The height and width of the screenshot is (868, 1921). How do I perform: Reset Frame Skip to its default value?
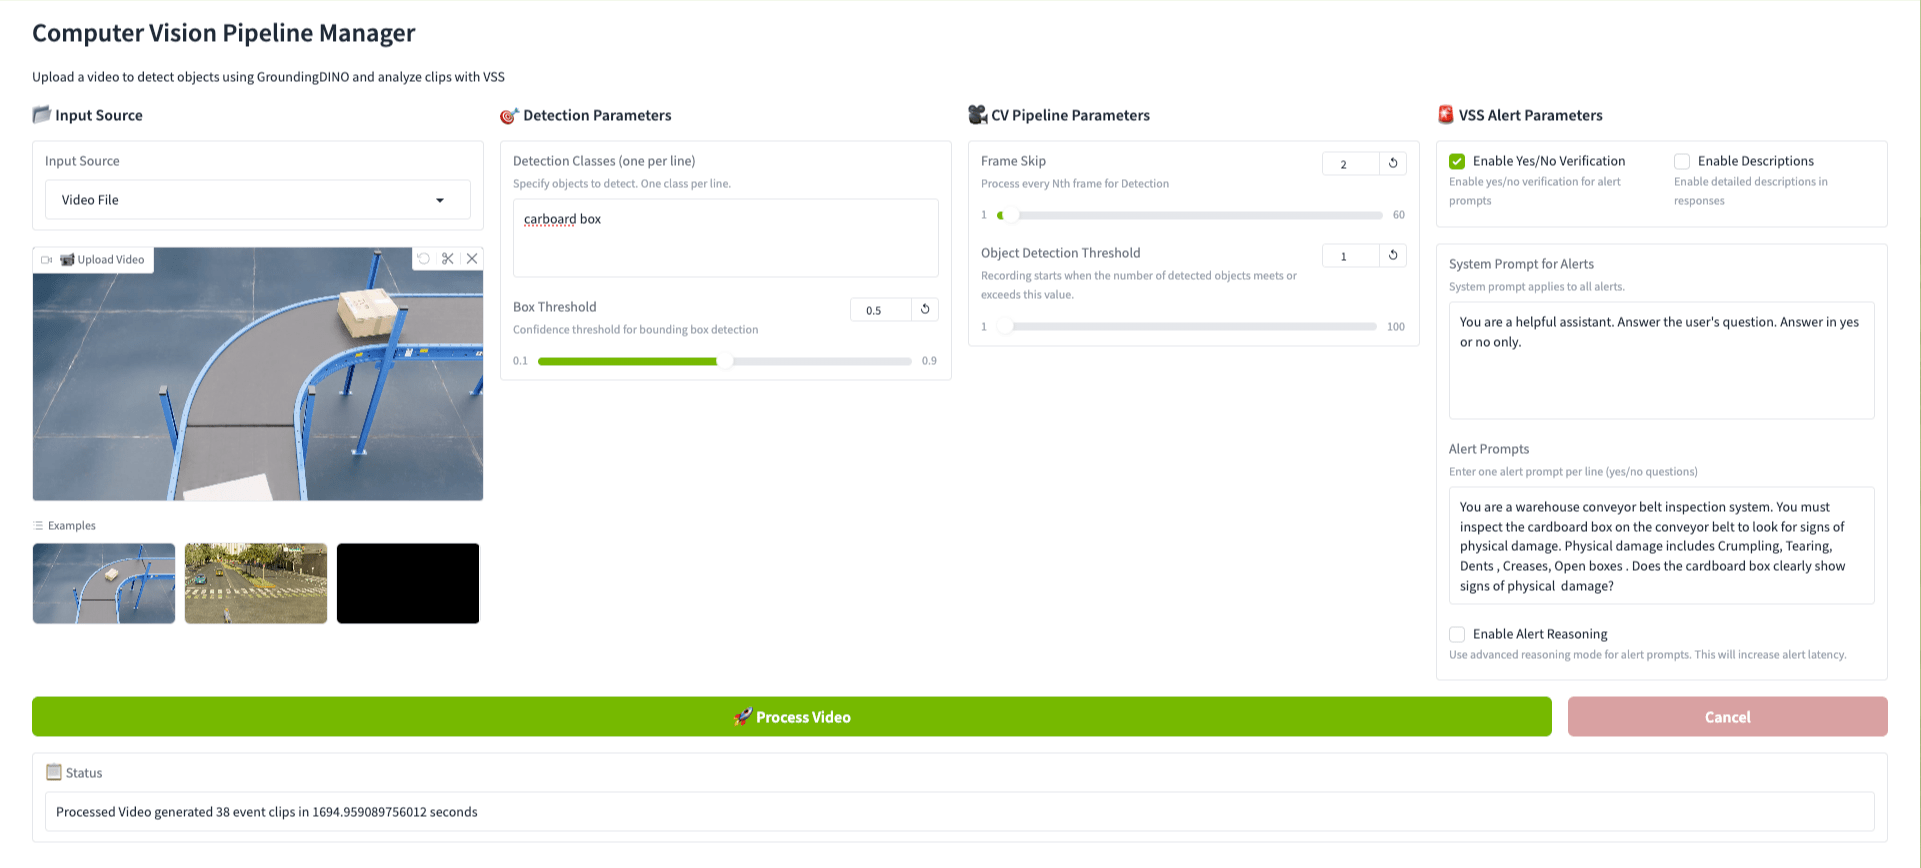tap(1393, 164)
